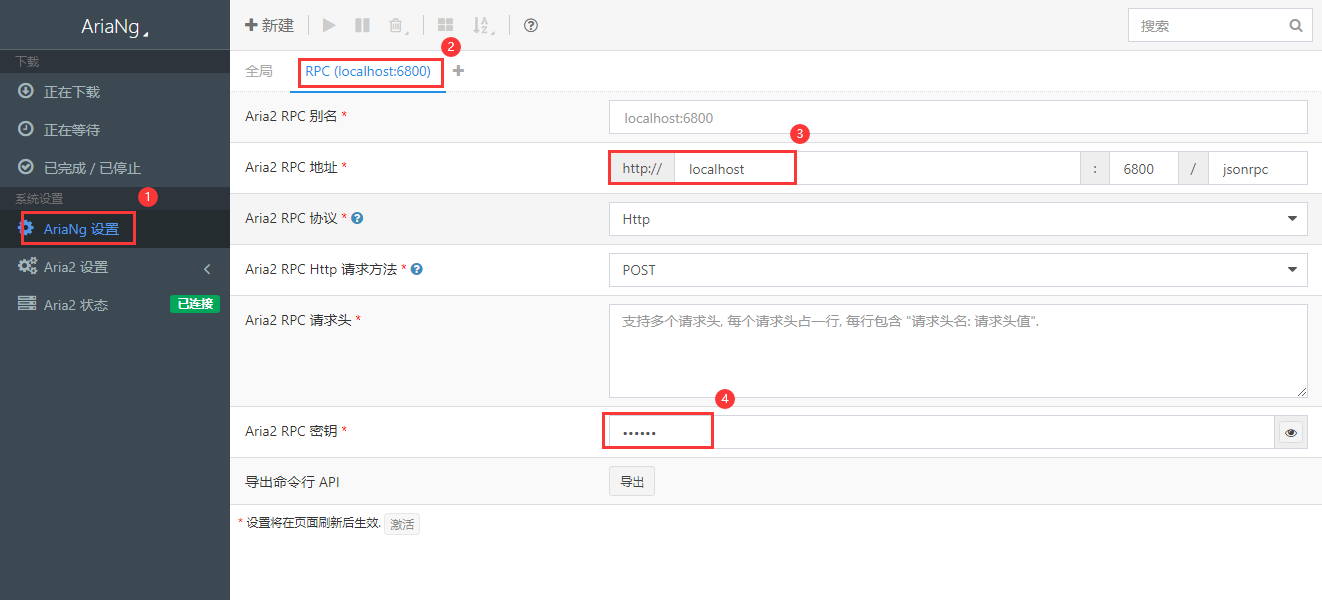Click the RPC port 6800 field
This screenshot has height=600, width=1322.
click(1144, 169)
